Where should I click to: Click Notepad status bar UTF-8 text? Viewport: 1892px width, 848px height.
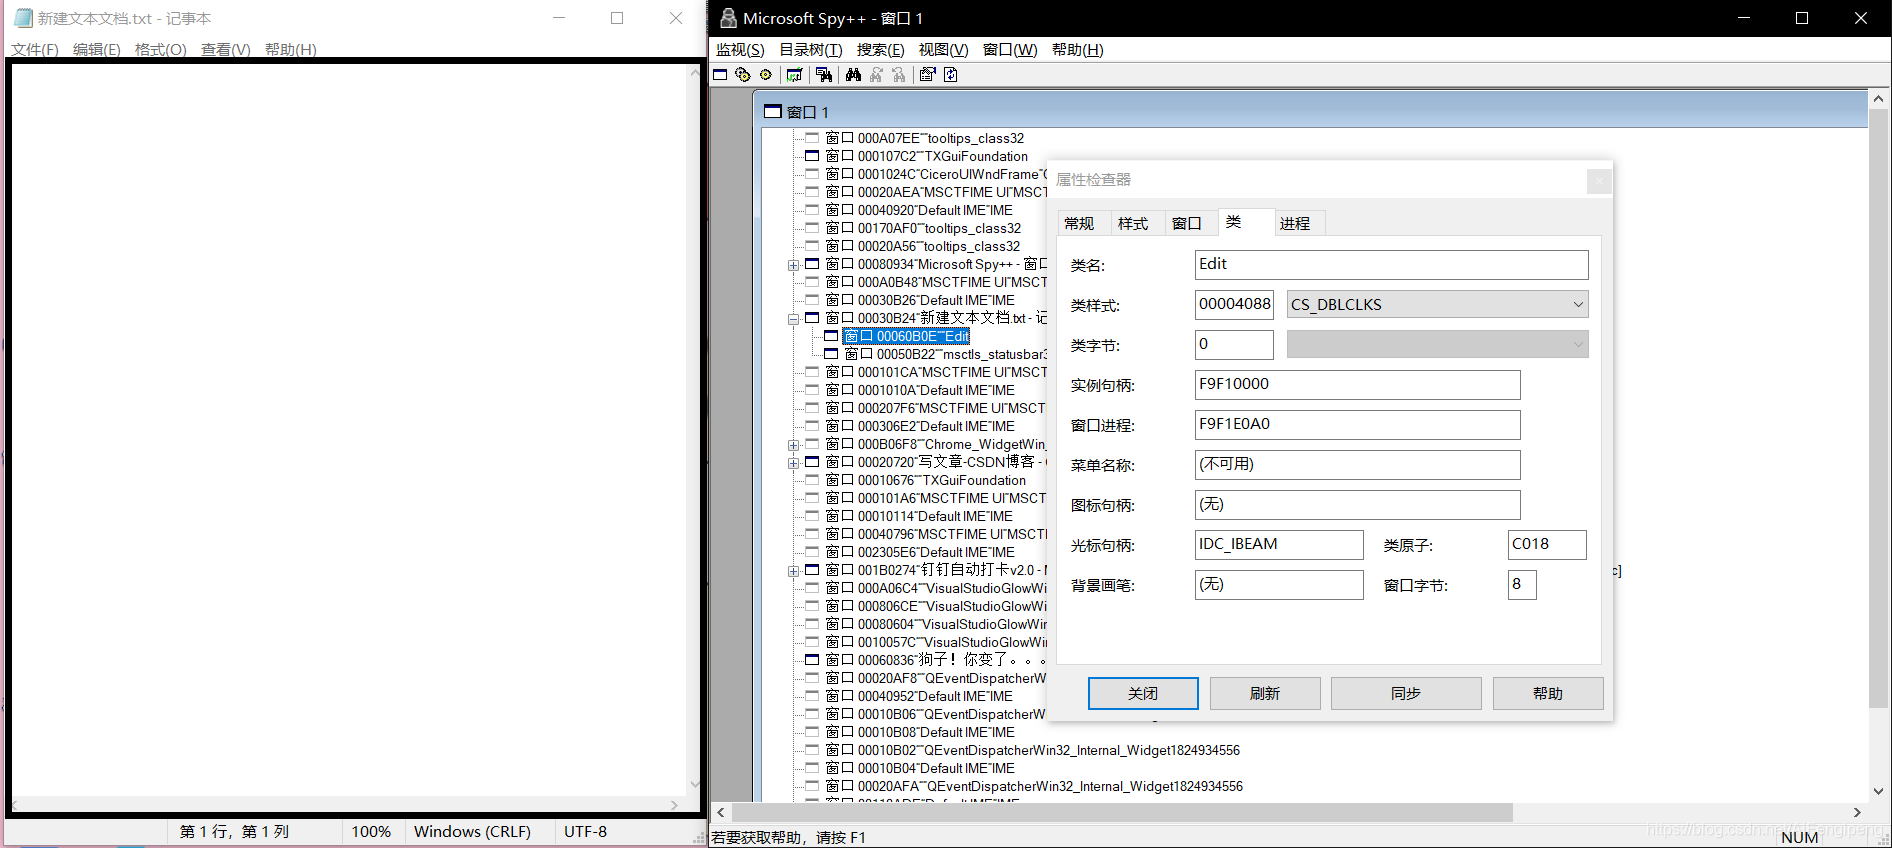585,832
